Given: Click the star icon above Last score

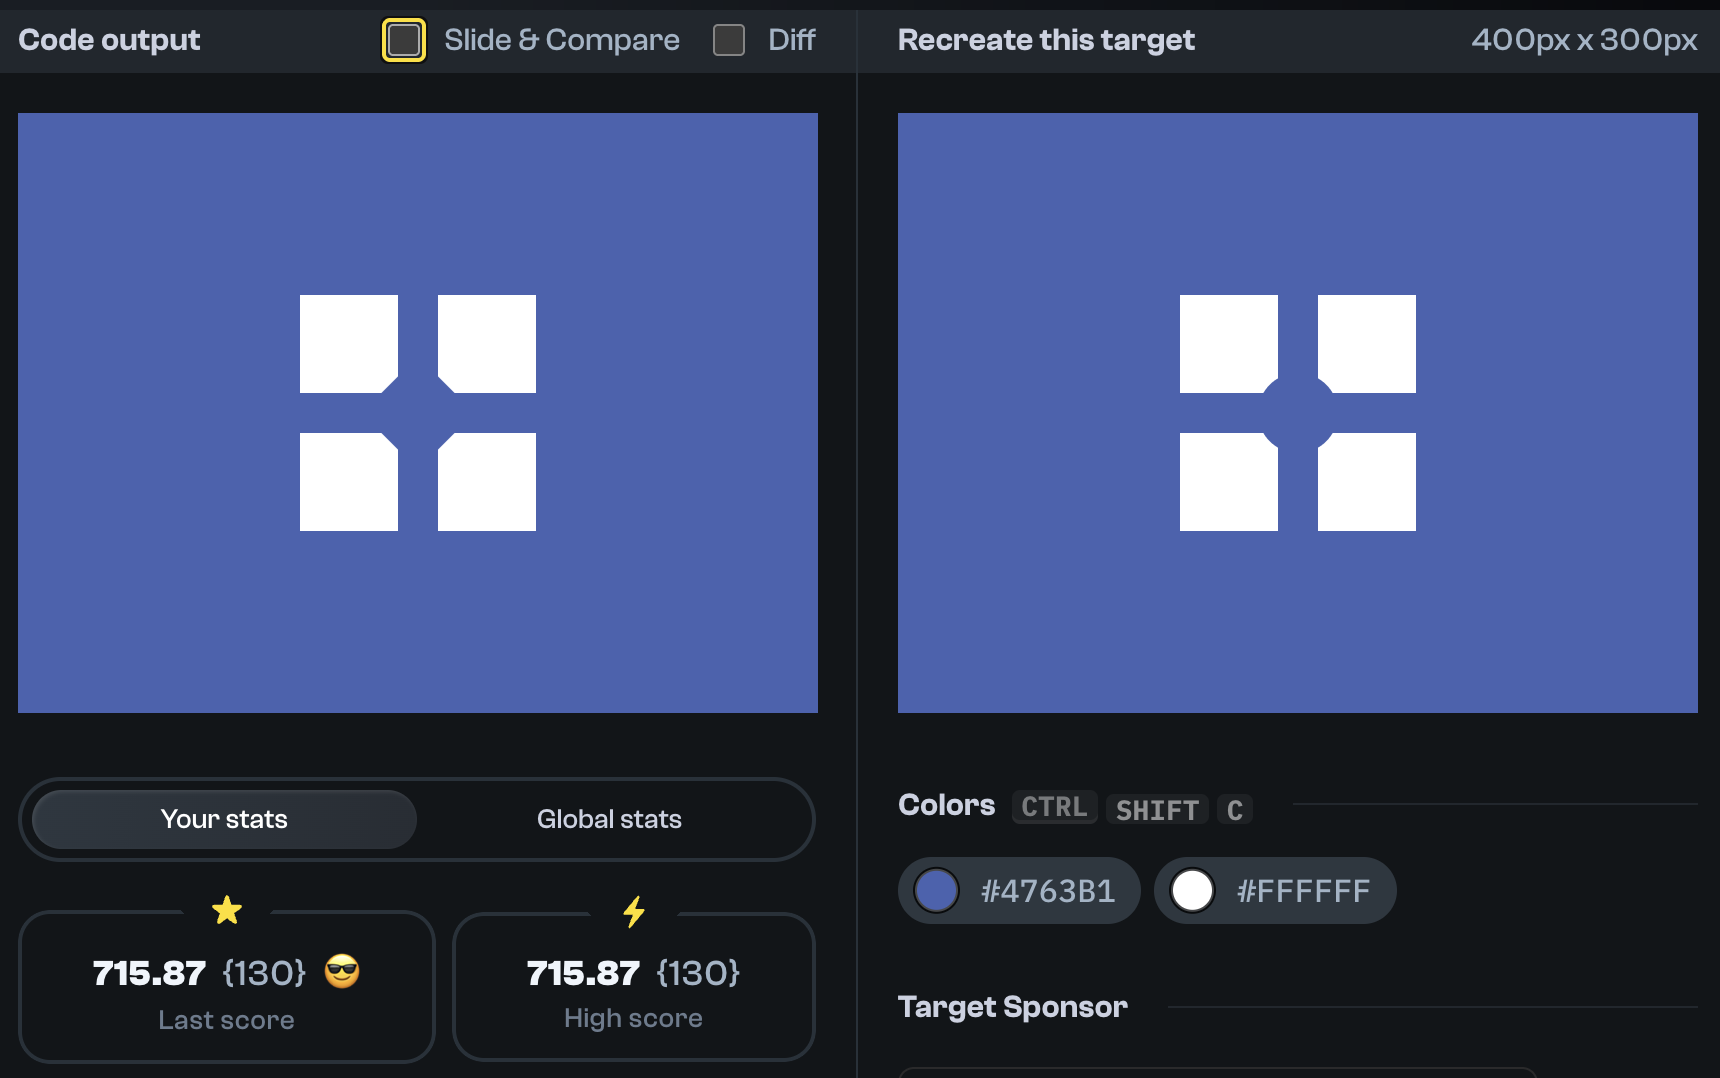Looking at the screenshot, I should click(227, 910).
